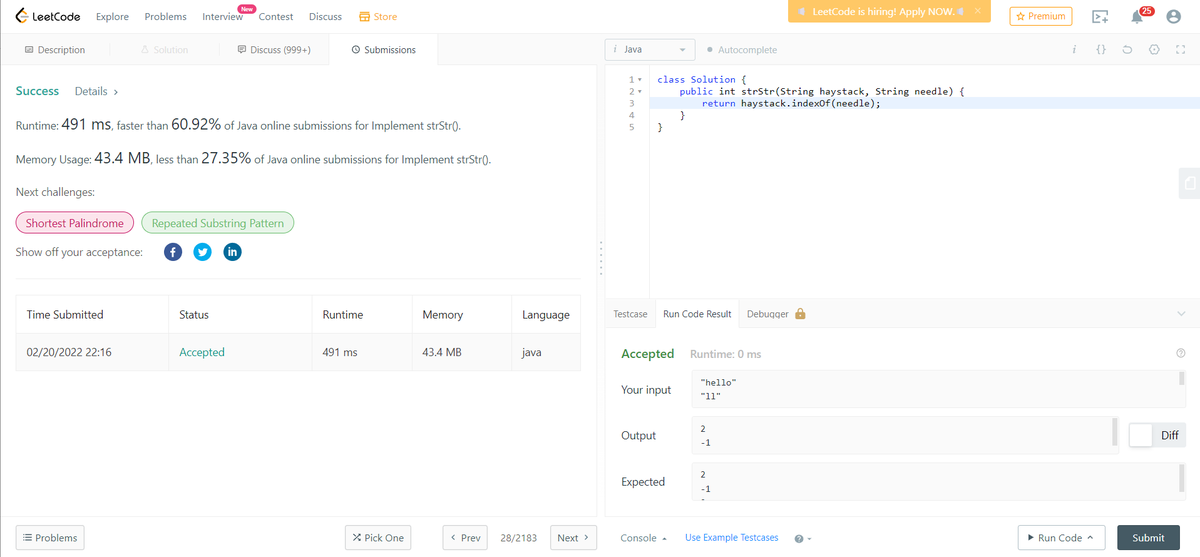This screenshot has width=1200, height=557.
Task: Open the playground icon in the header
Action: (1100, 17)
